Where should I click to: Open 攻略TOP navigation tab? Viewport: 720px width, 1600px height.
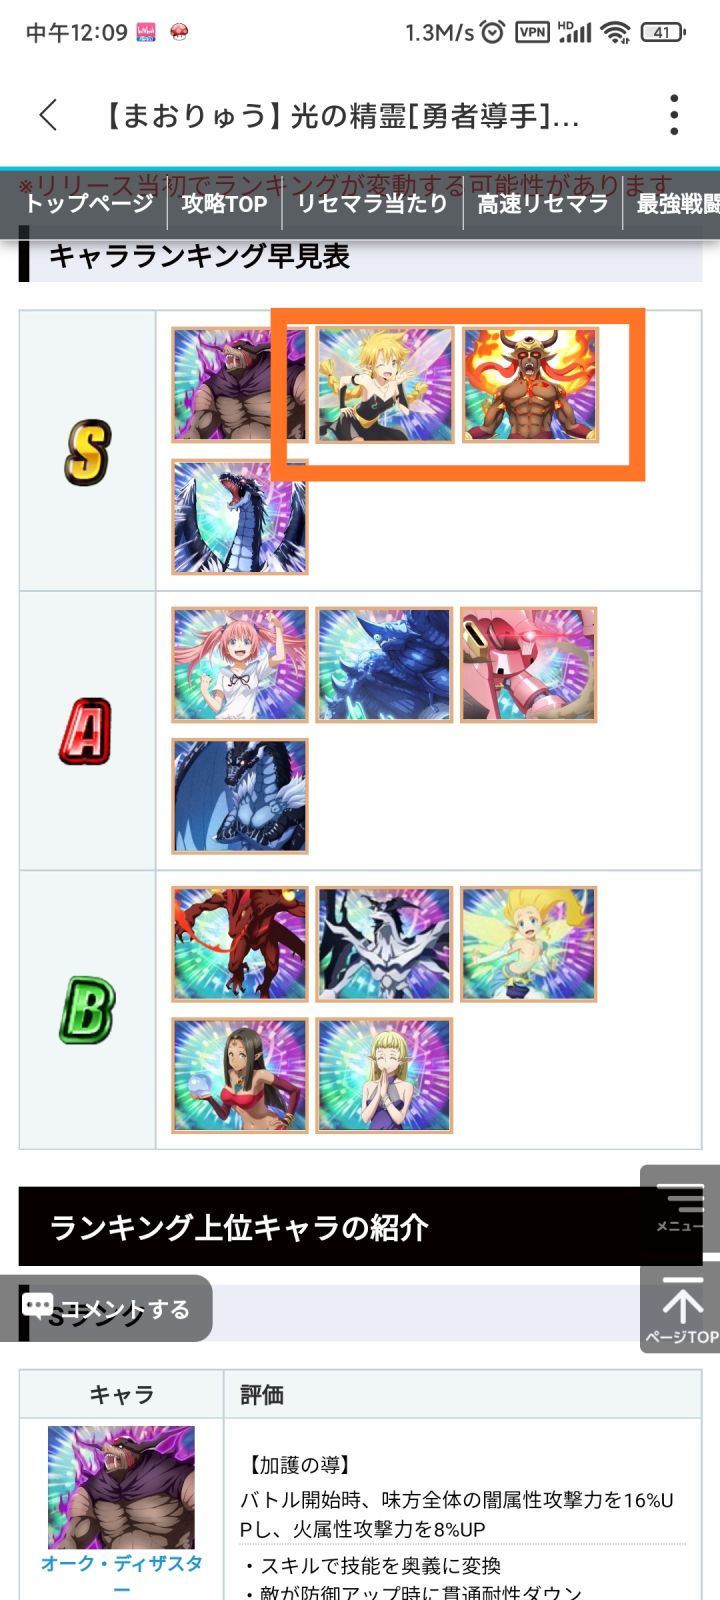pos(224,204)
